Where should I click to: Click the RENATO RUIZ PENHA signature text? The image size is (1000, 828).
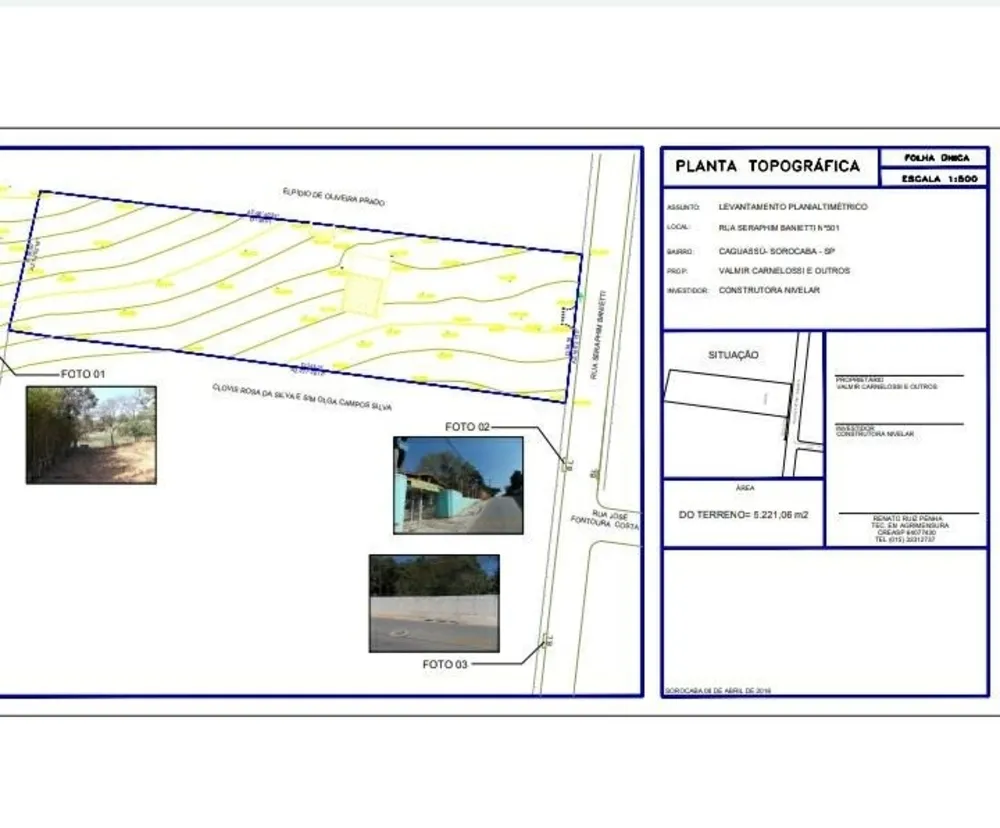[x=908, y=519]
